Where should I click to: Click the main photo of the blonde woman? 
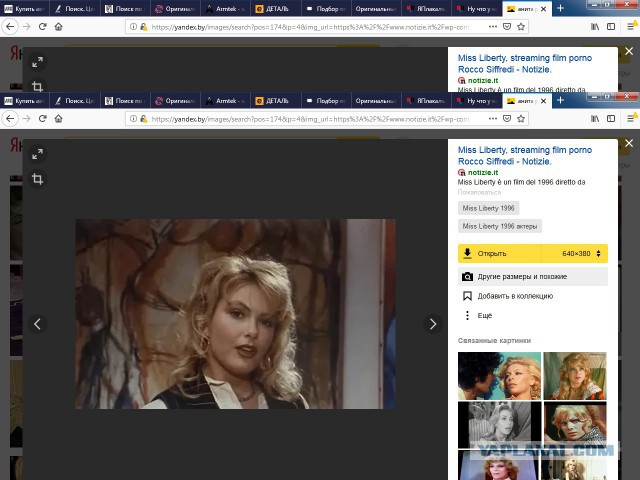[x=236, y=314]
